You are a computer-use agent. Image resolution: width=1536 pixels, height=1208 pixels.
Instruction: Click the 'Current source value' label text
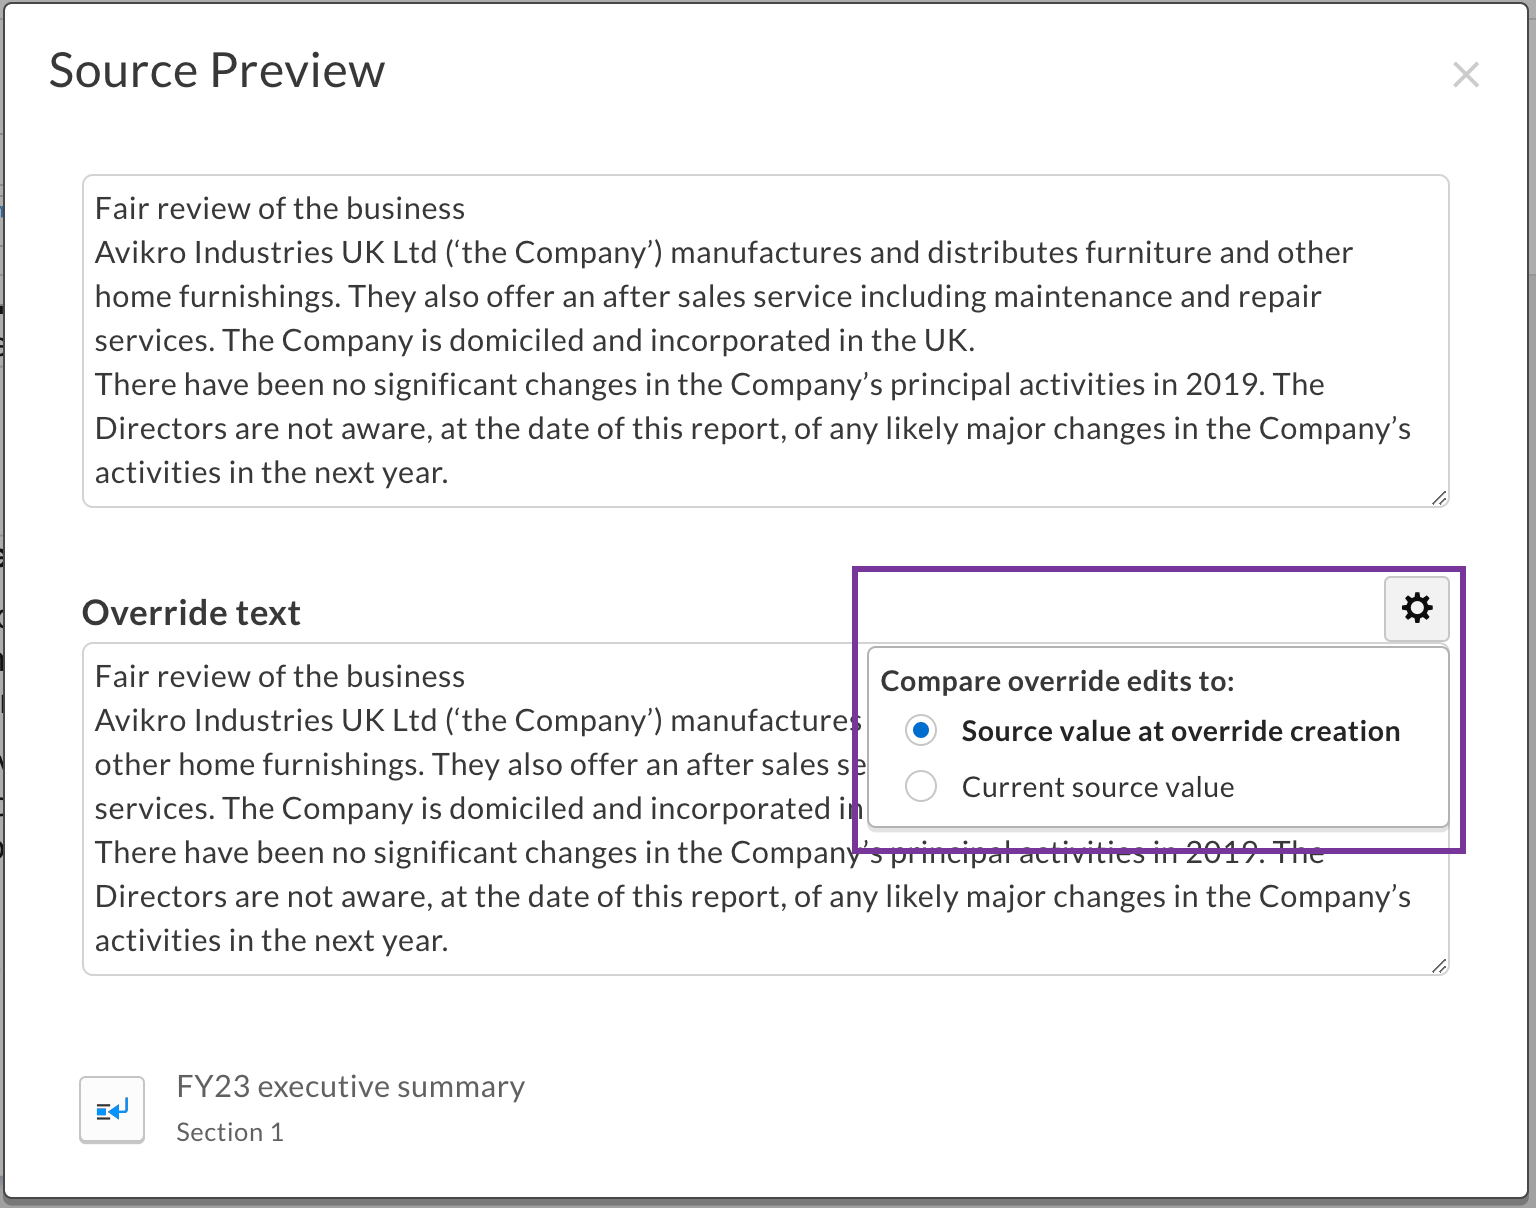[x=1097, y=787]
